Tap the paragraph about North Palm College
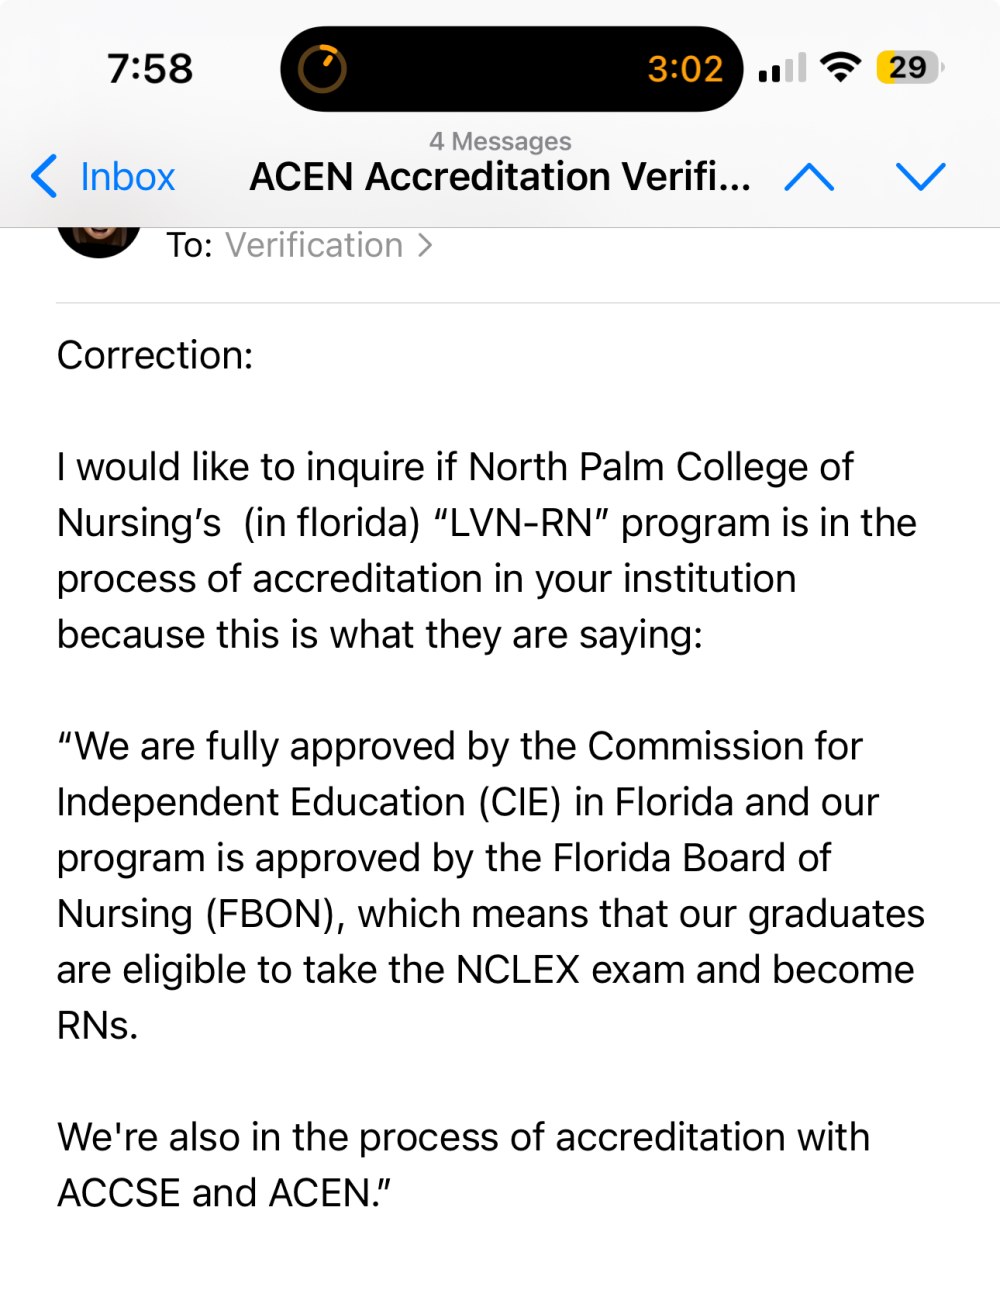1000x1311 pixels. 487,551
